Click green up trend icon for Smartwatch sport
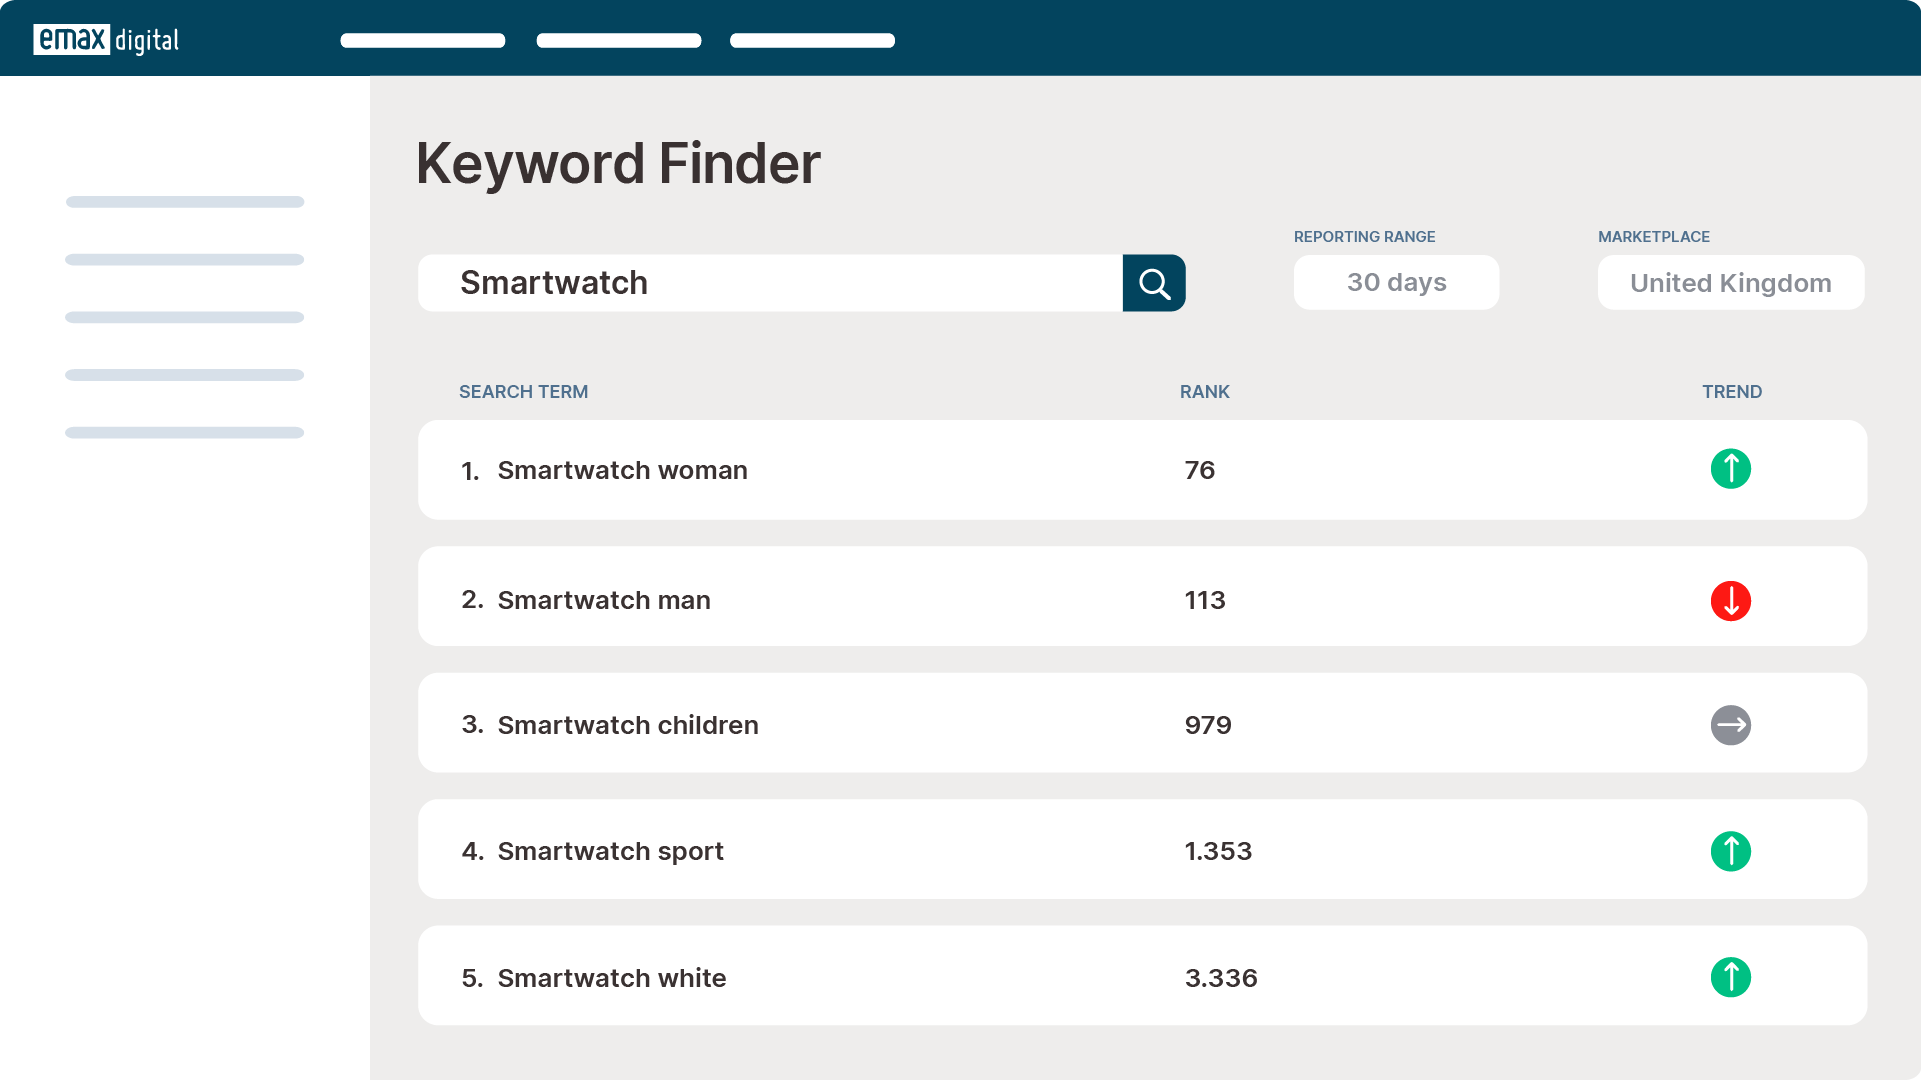This screenshot has width=1921, height=1080. click(x=1730, y=851)
